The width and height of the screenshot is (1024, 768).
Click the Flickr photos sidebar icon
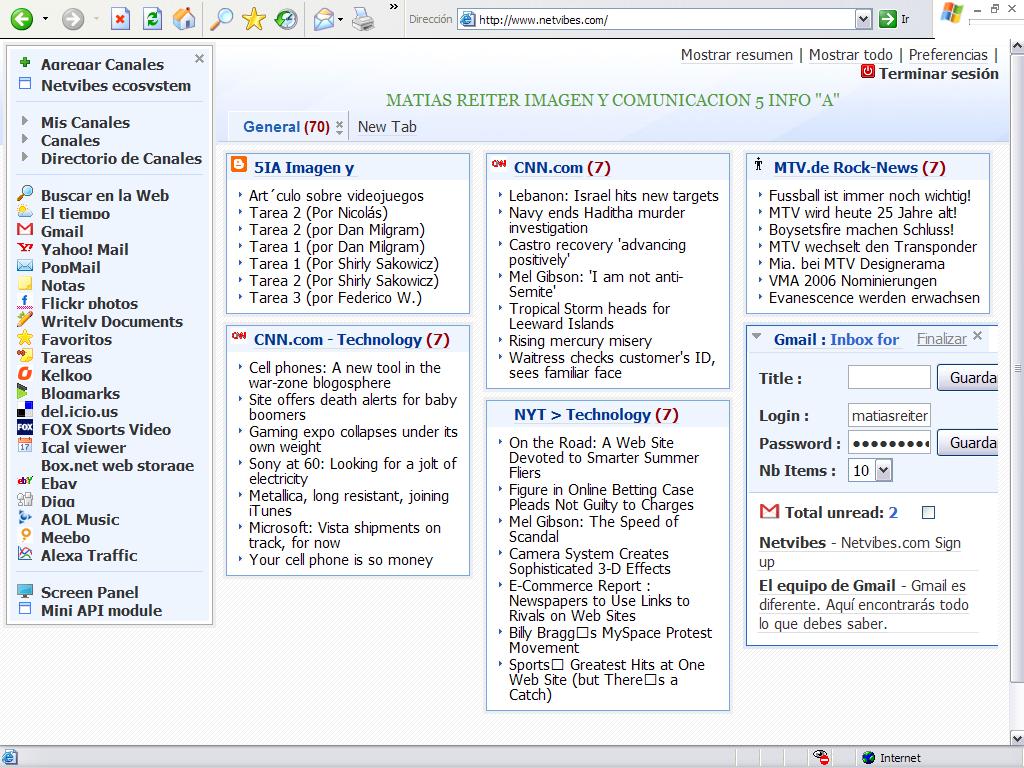[25, 302]
